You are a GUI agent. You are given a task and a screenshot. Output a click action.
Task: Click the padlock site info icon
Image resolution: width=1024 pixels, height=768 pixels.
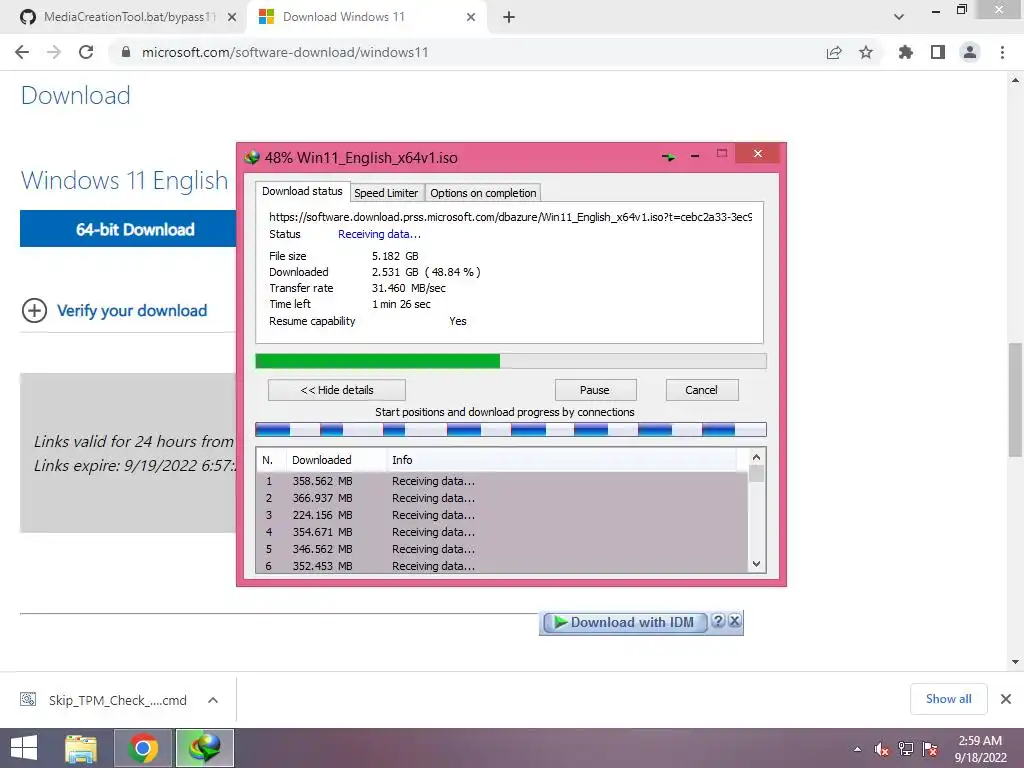pyautogui.click(x=126, y=52)
